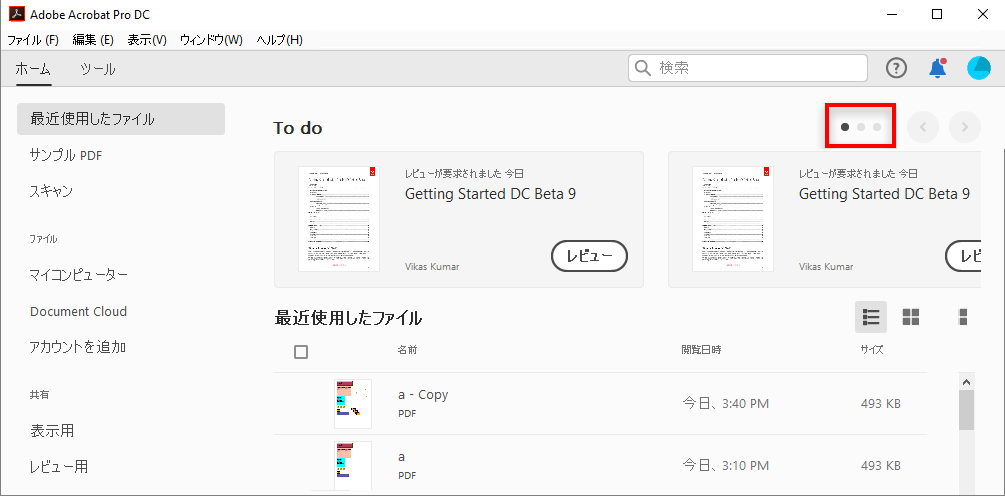Open サンプル PDF in sidebar
This screenshot has width=1005, height=496.
[x=66, y=155]
